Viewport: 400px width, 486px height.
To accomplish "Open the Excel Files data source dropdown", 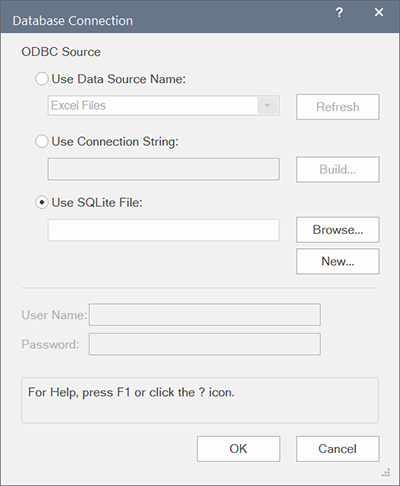I will [x=163, y=106].
